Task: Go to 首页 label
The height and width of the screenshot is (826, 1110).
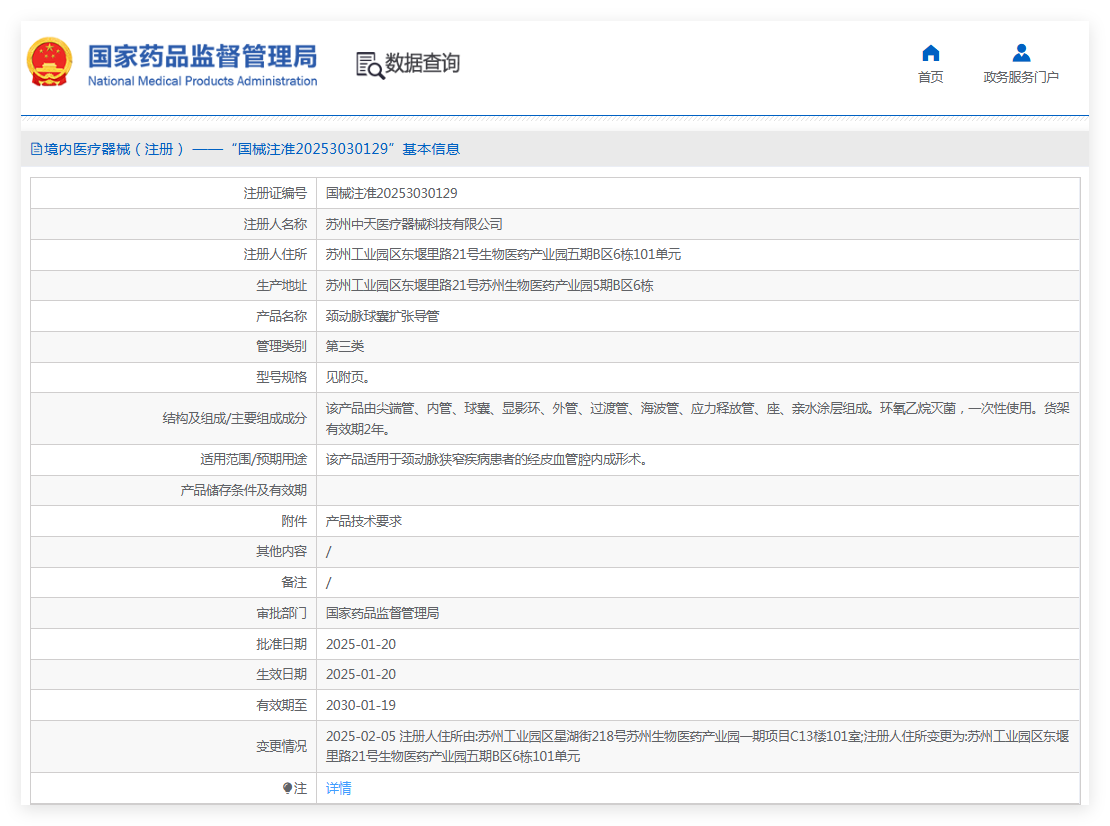Action: [930, 77]
